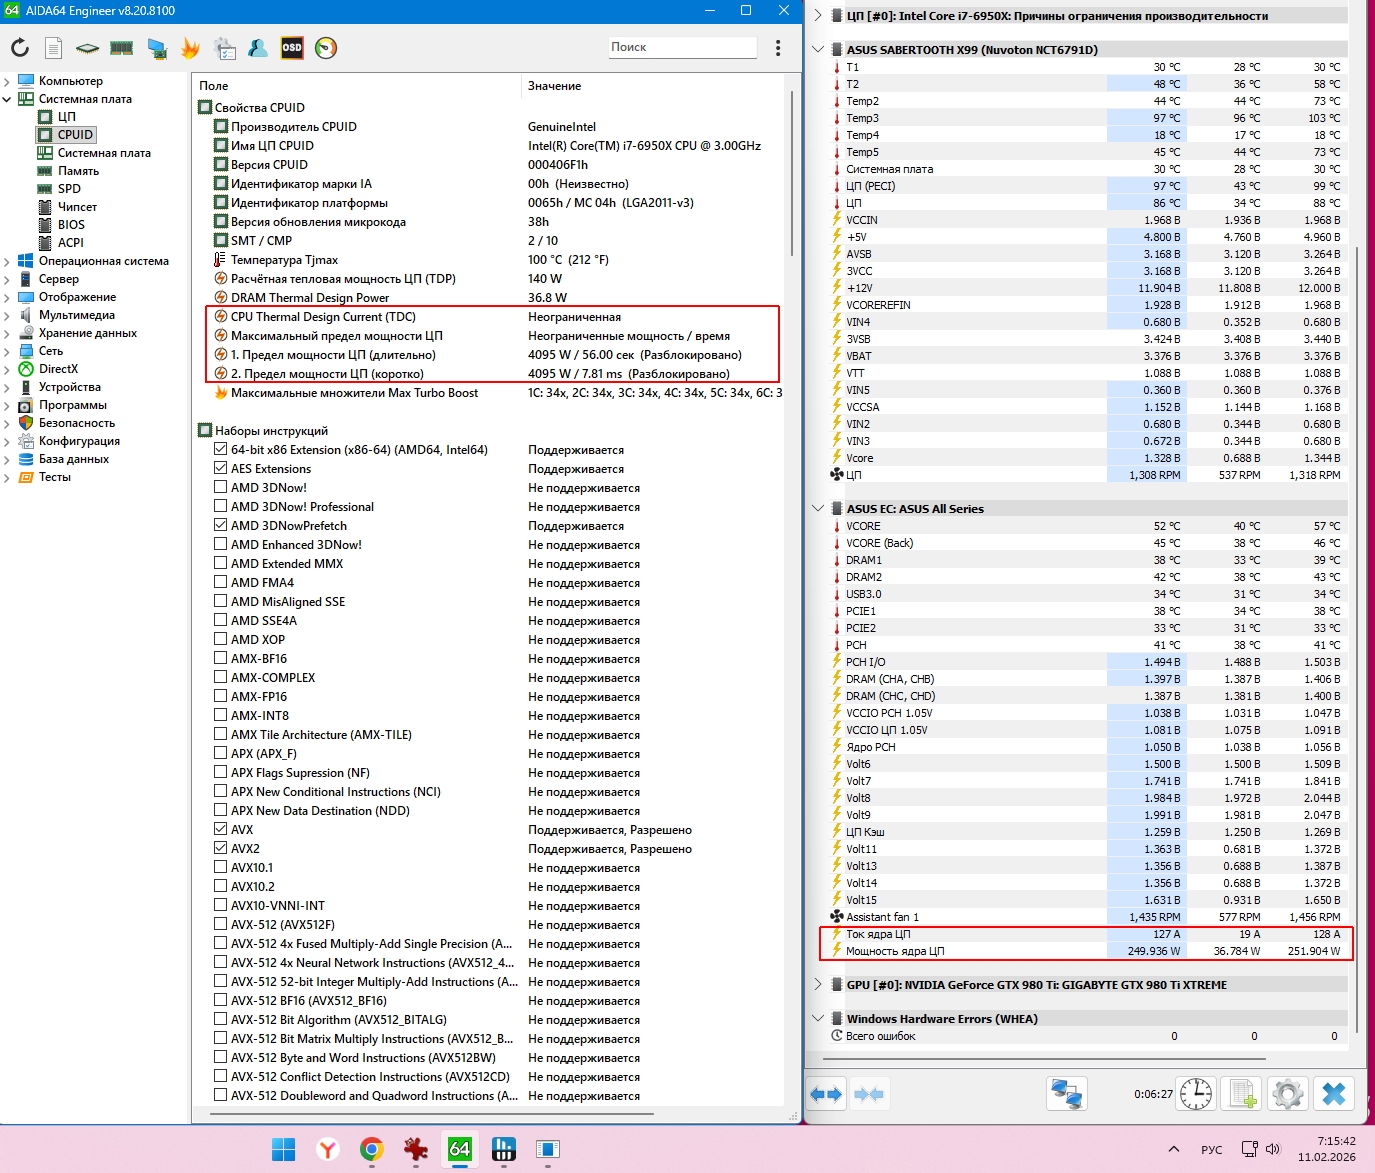The width and height of the screenshot is (1375, 1173).
Task: Click the CPU chip icon in the toolbar
Action: tap(88, 48)
